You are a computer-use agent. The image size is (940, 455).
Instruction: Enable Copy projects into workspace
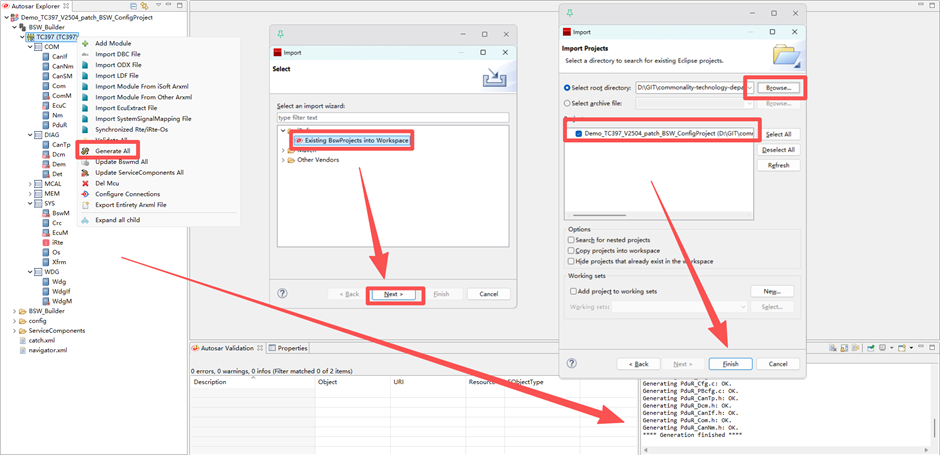(x=571, y=251)
